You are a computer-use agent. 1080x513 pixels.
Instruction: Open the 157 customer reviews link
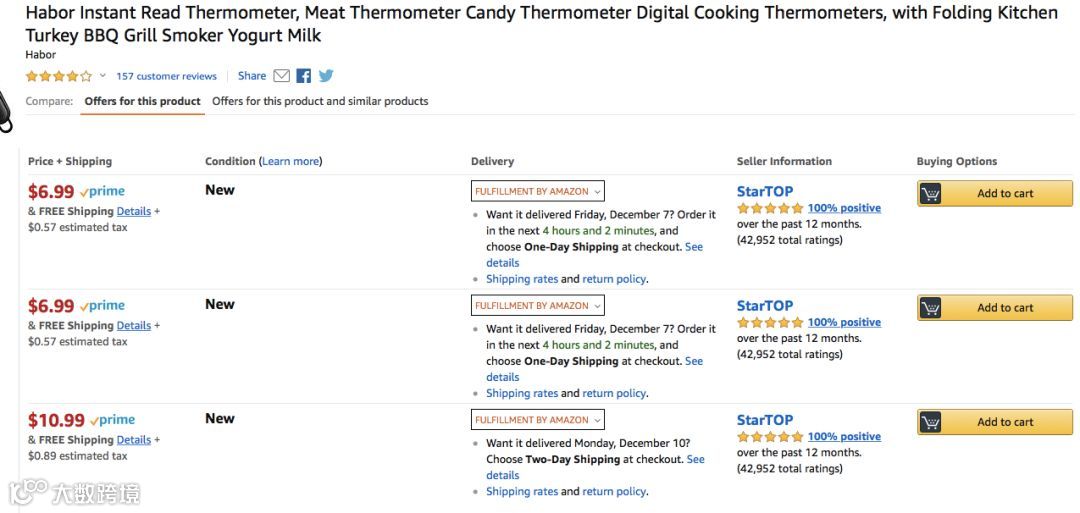(x=166, y=76)
